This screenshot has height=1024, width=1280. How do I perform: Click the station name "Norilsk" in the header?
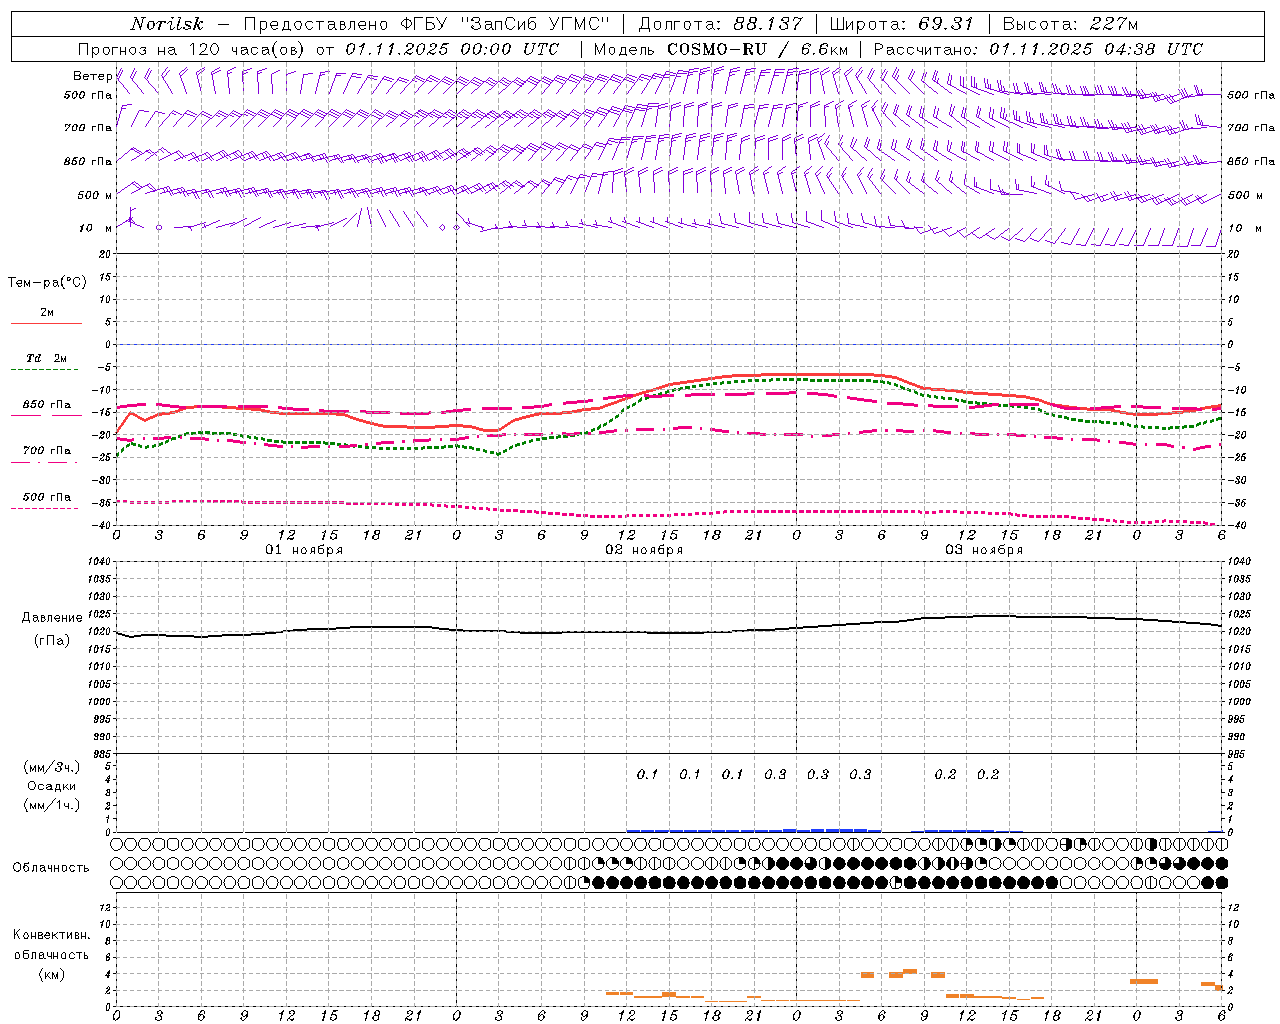pyautogui.click(x=167, y=24)
